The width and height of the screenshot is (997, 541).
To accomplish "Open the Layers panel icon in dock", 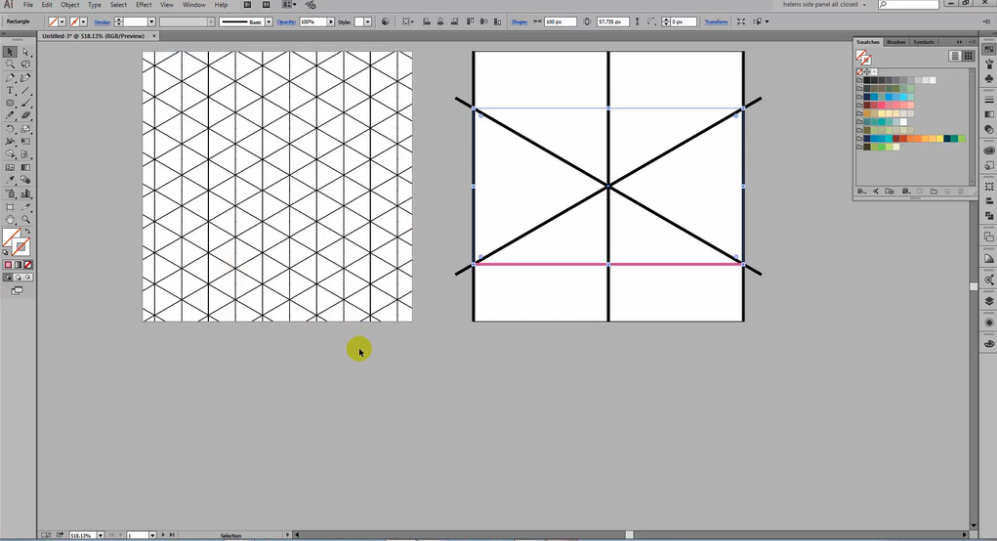I will 989,301.
